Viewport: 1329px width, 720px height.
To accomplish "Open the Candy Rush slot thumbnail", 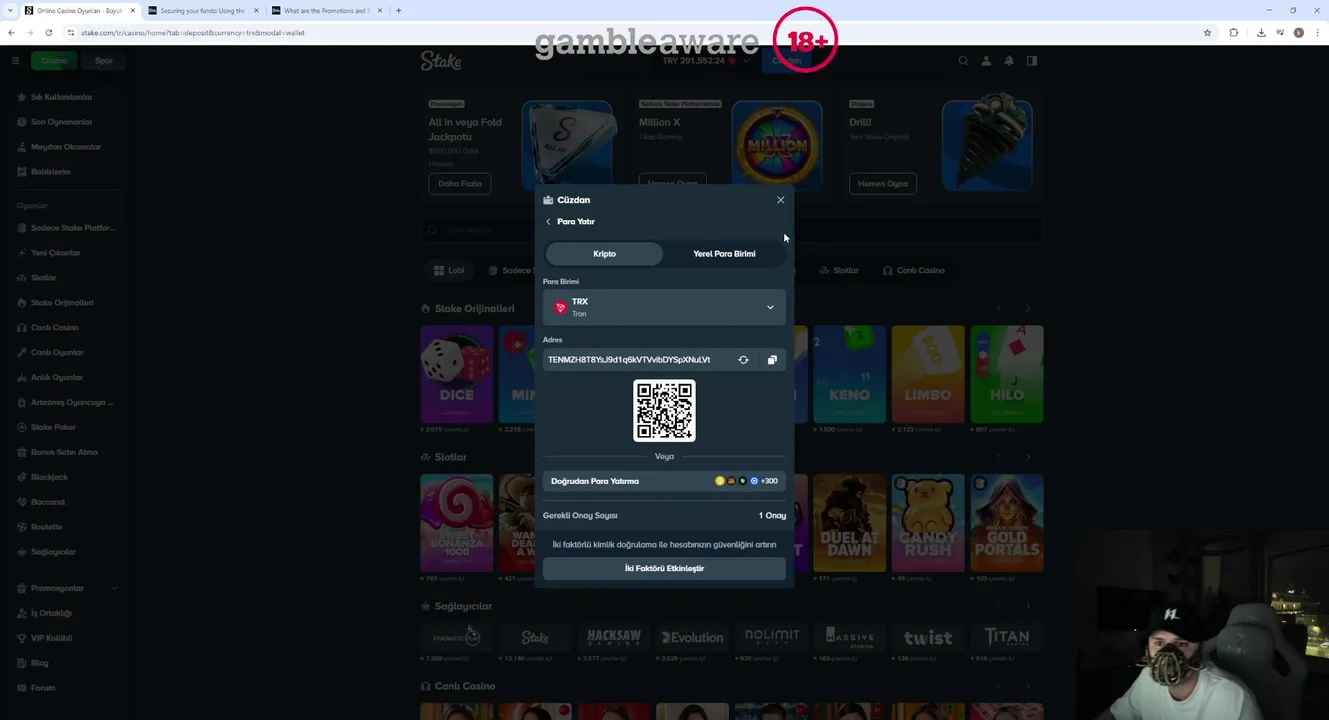I will click(x=928, y=523).
